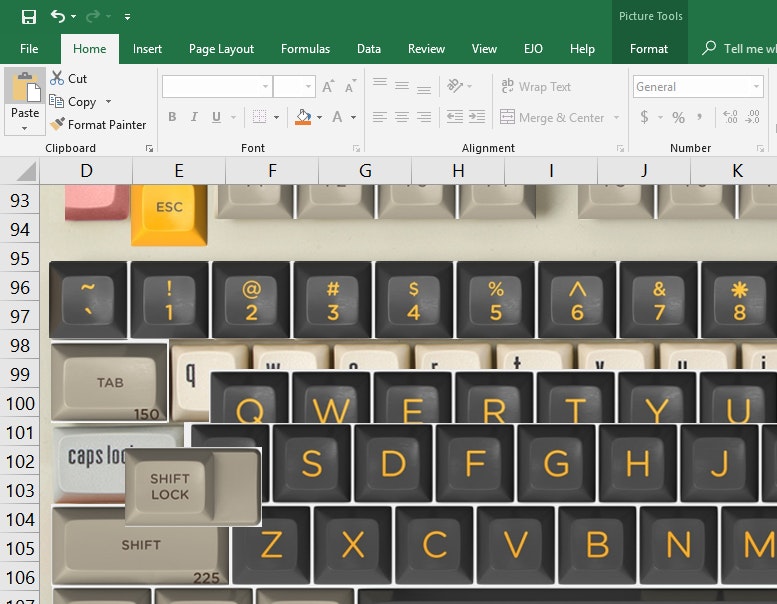Click the Accounting dollar format icon

pos(645,118)
